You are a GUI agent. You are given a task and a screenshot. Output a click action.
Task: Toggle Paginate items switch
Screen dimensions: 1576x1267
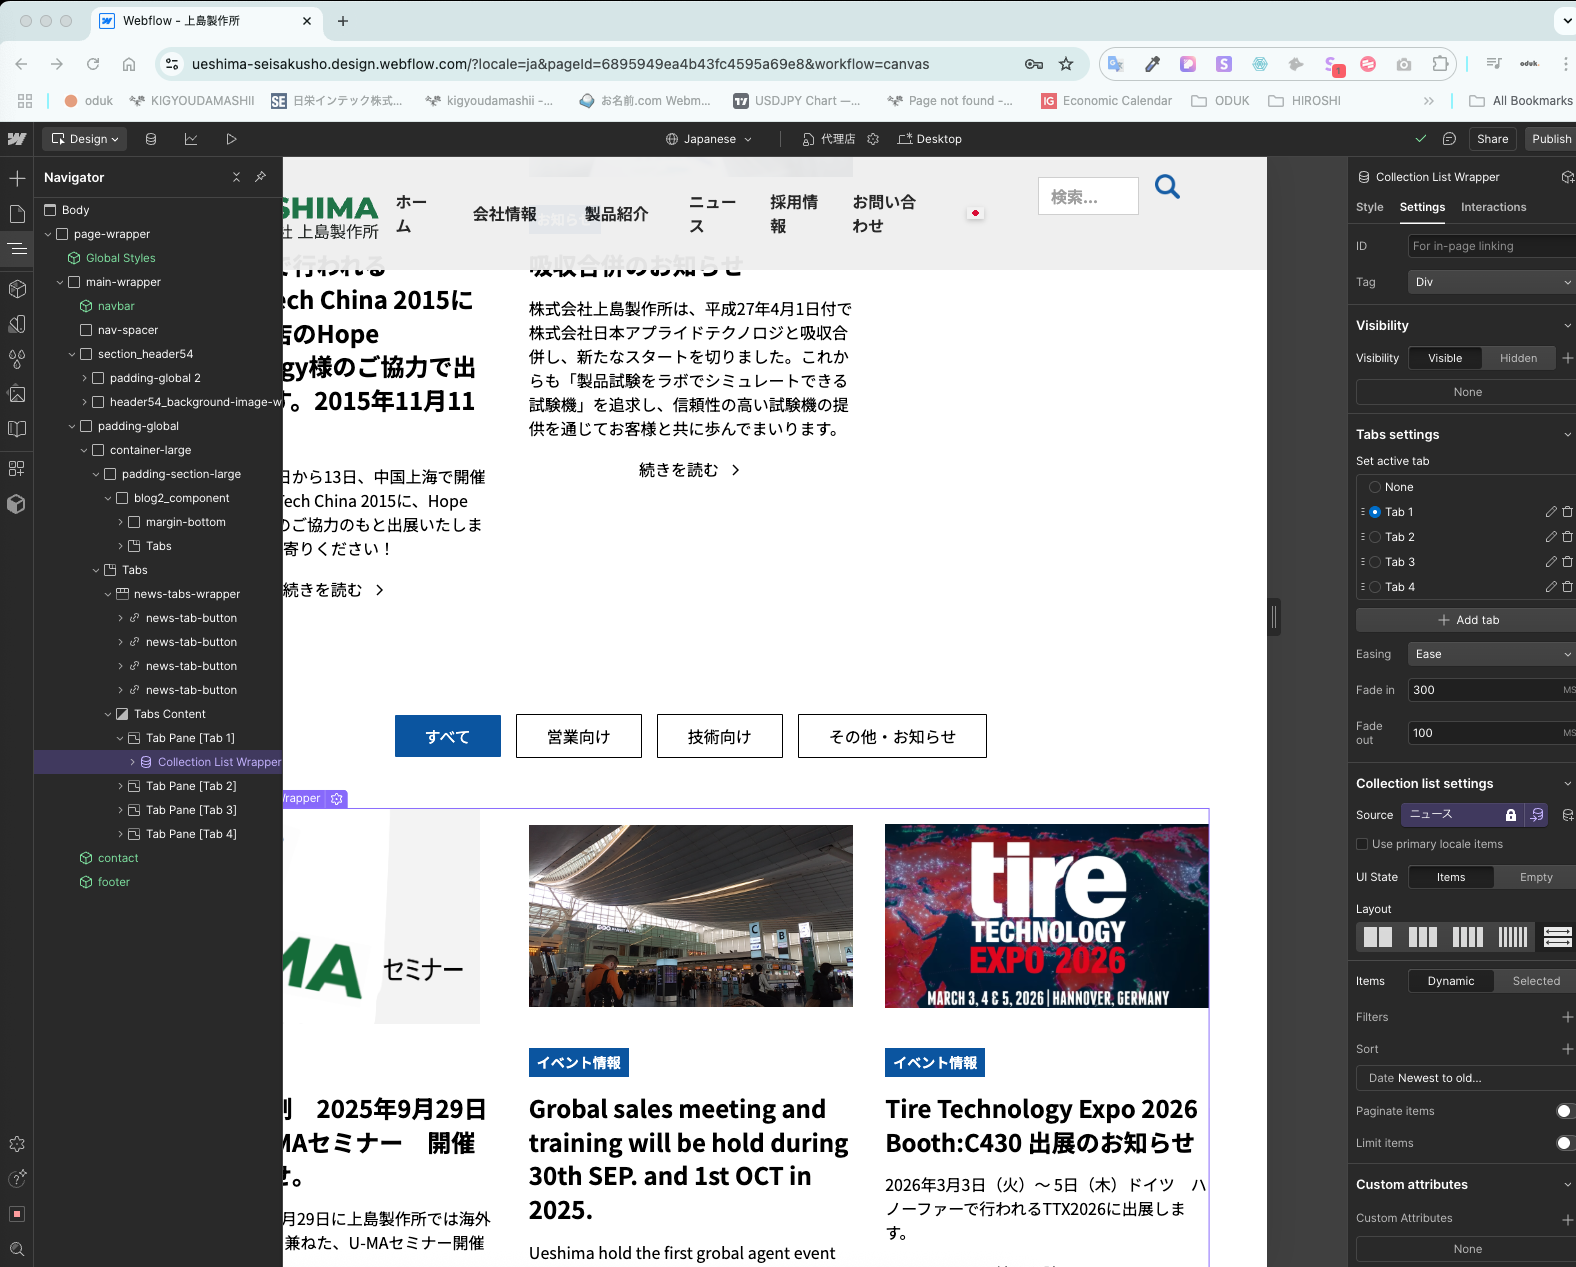click(x=1564, y=1111)
